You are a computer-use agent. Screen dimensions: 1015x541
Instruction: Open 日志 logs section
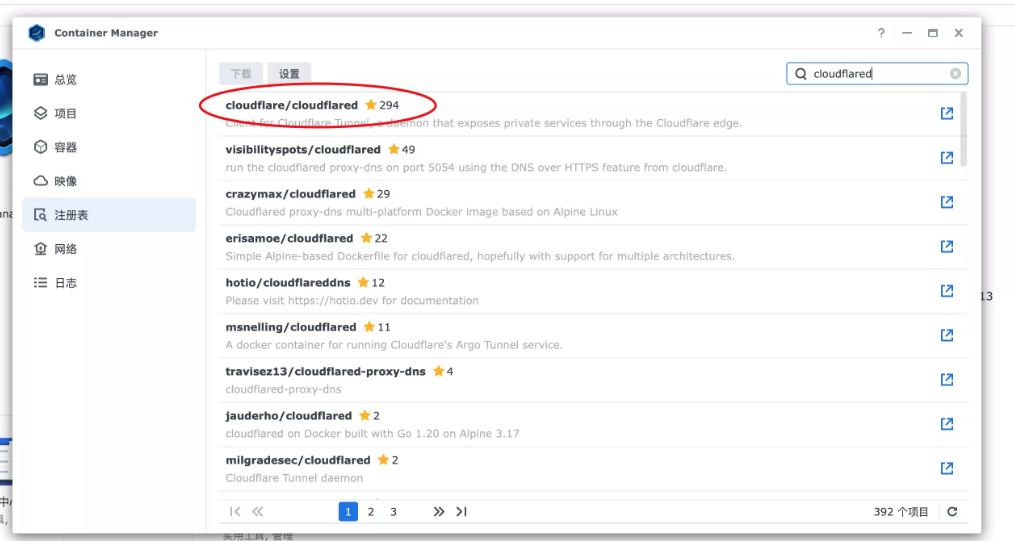point(66,283)
